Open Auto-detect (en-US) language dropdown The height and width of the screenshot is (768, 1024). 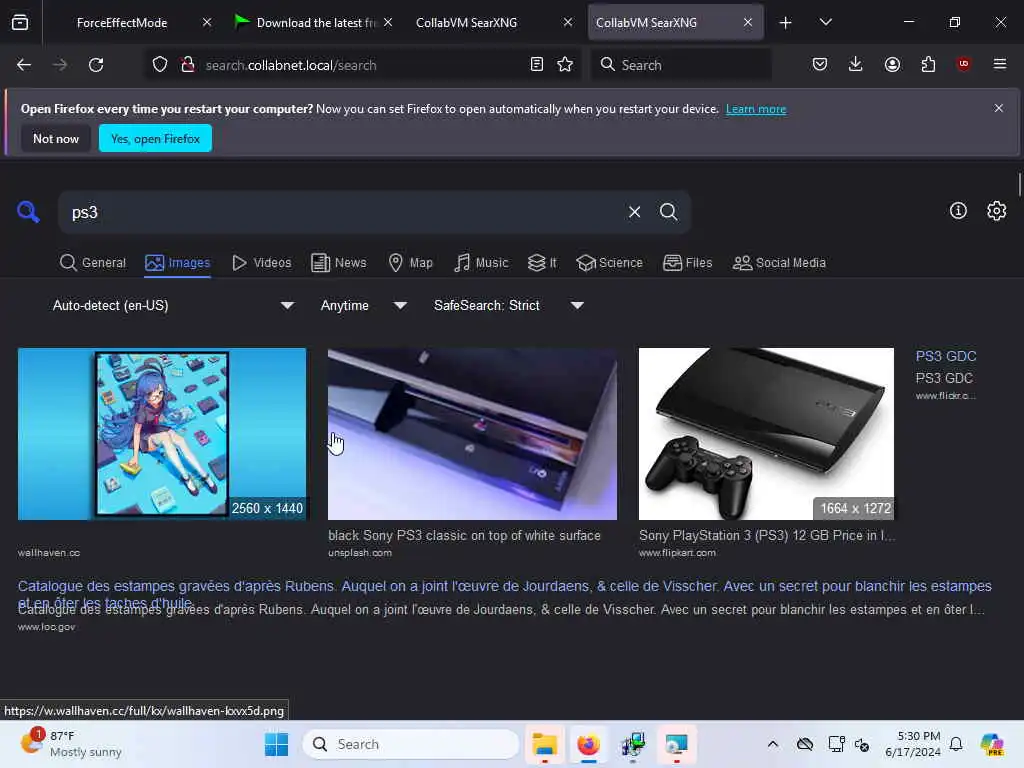(172, 305)
